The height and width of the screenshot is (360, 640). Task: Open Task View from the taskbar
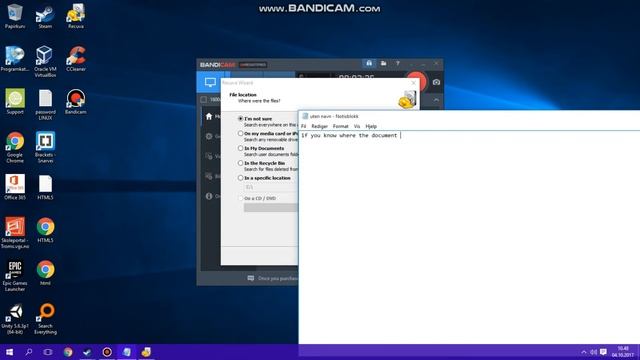point(48,352)
